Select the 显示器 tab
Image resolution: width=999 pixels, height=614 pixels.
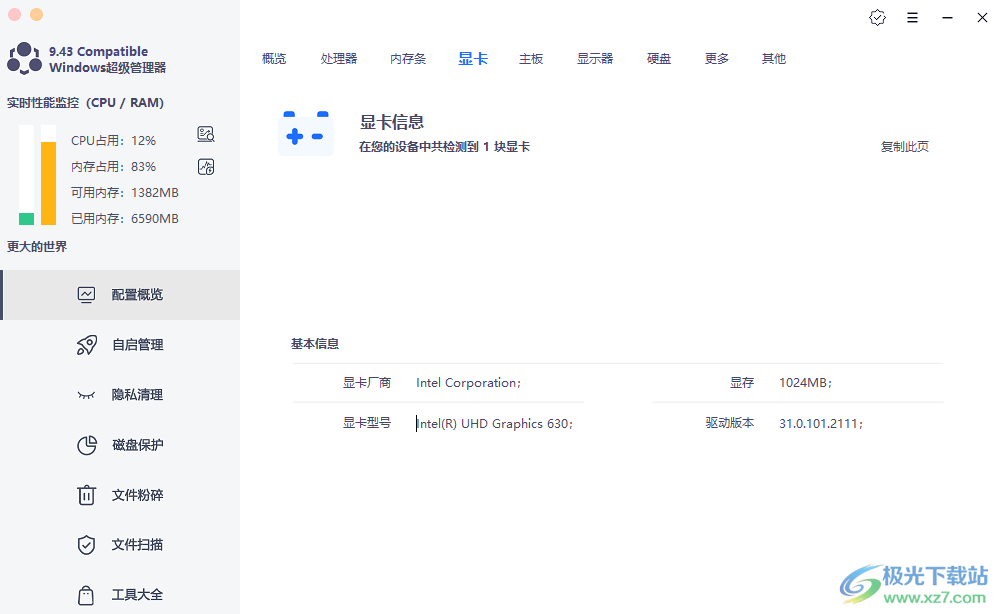(x=595, y=59)
